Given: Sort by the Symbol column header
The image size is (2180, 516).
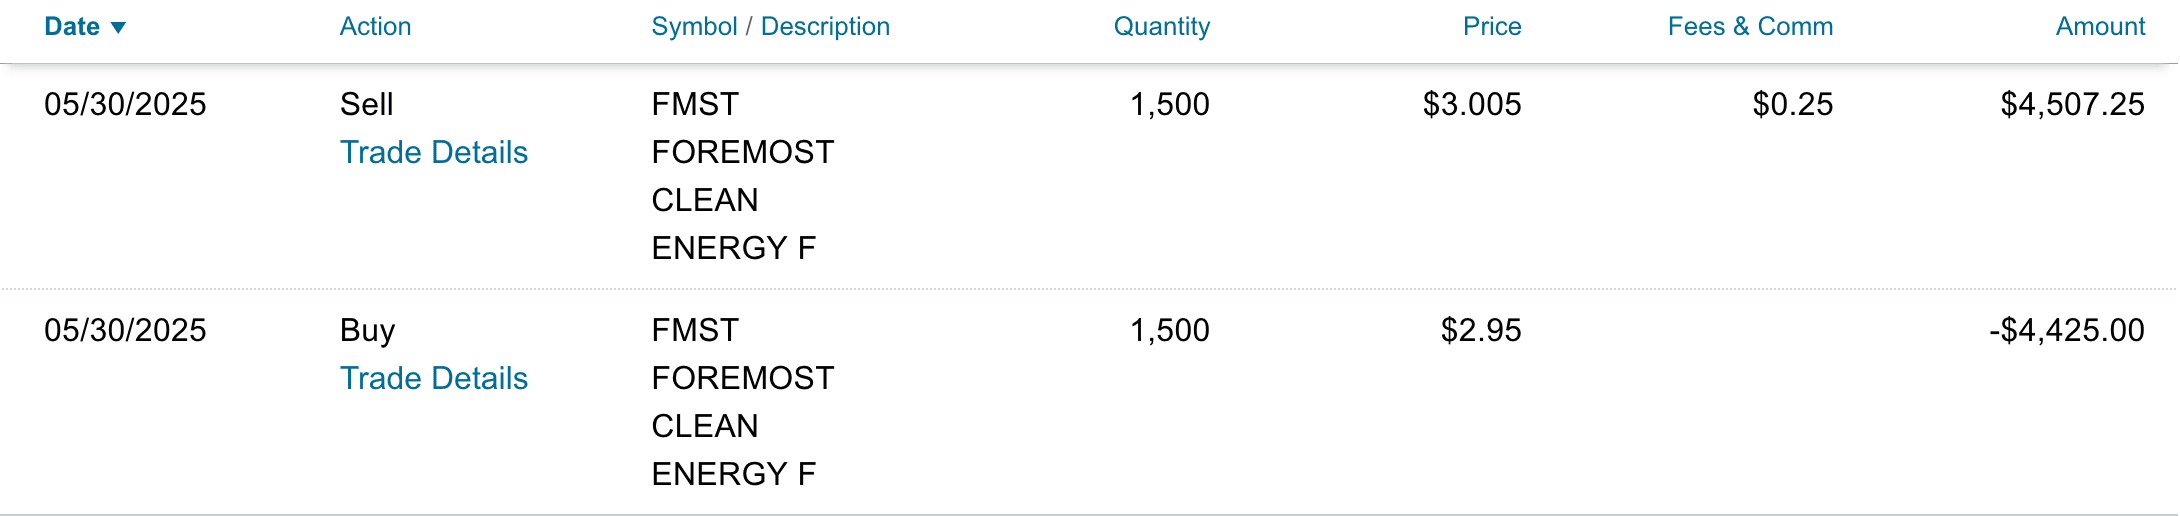Looking at the screenshot, I should [694, 27].
